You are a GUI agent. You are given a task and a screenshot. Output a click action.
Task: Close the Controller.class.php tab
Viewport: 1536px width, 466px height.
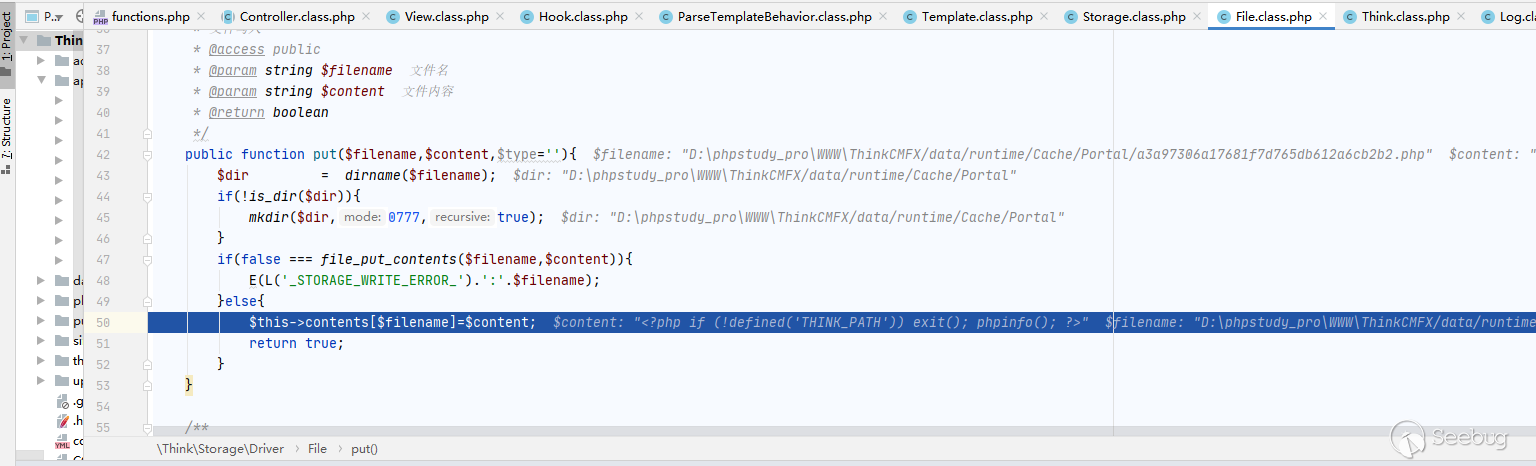pyautogui.click(x=367, y=17)
